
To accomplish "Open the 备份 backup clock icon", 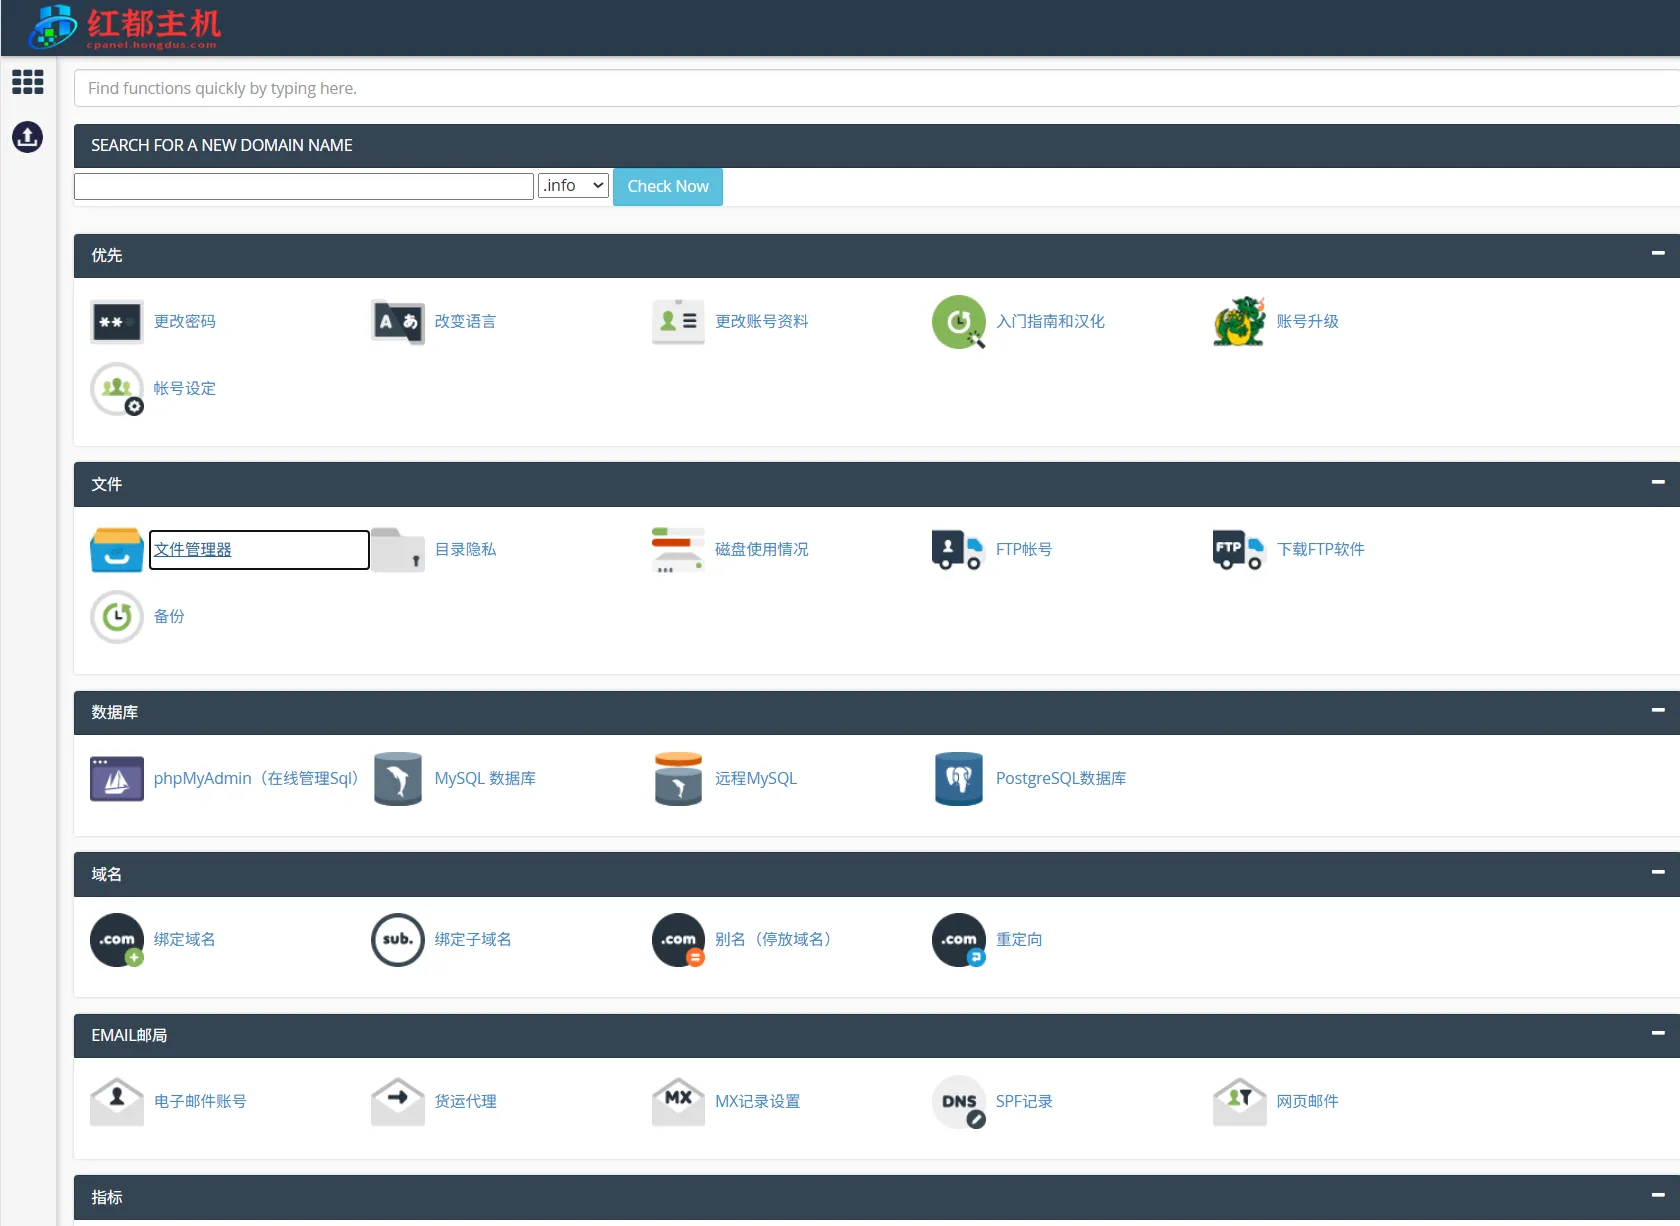I will coord(116,617).
